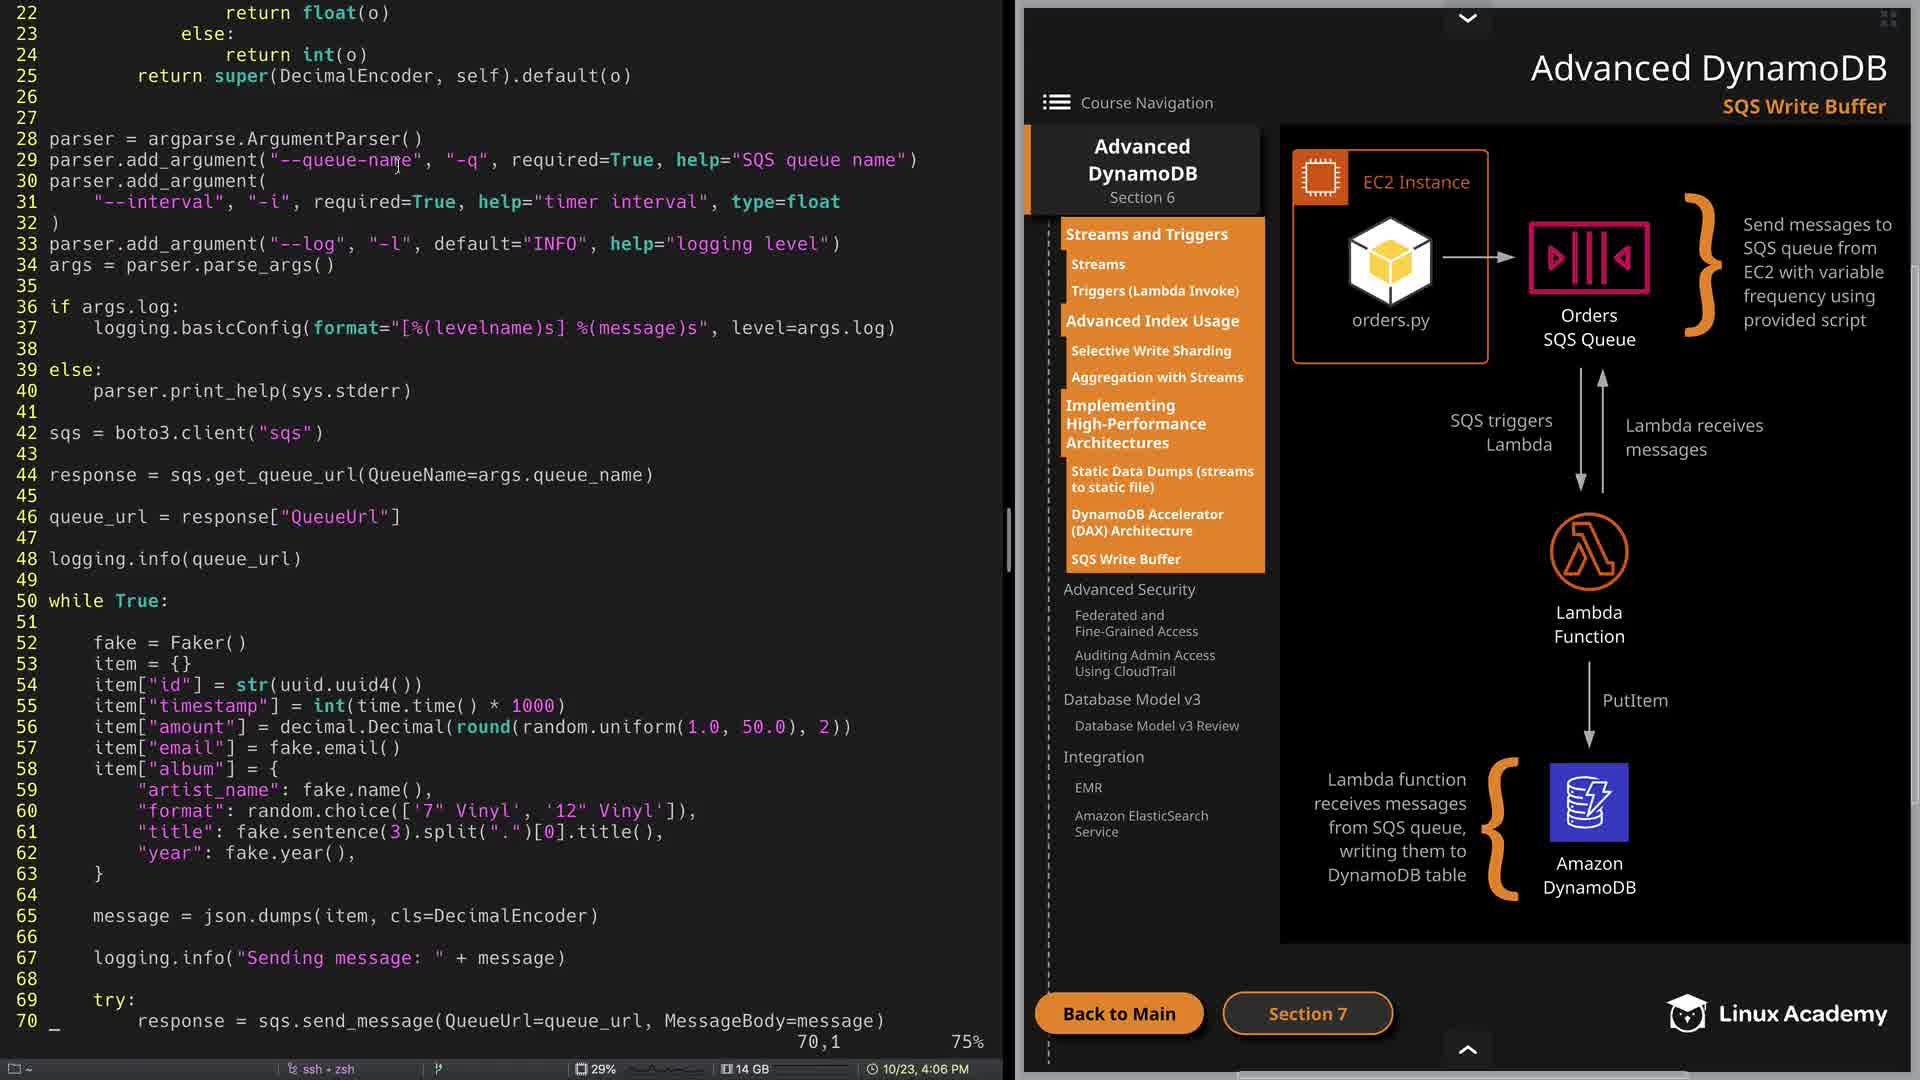Expand the Advanced Security section
1920x1080 pixels.
pyautogui.click(x=1129, y=590)
